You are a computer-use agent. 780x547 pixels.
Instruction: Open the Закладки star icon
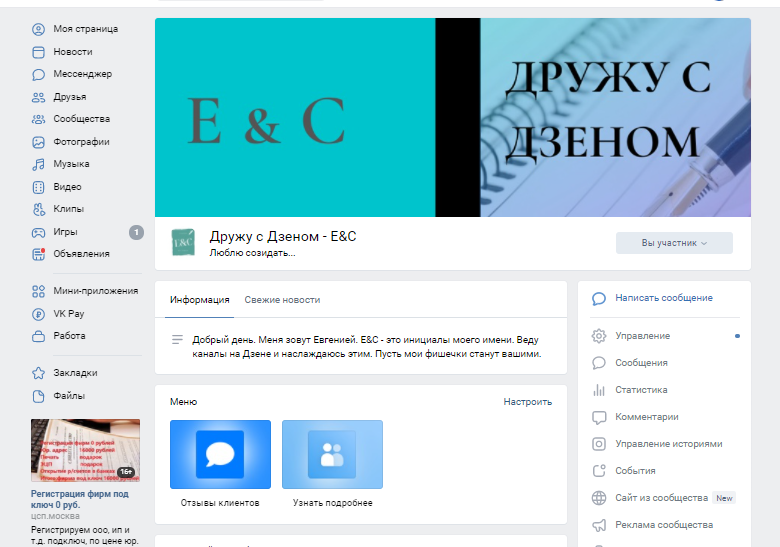click(x=38, y=373)
